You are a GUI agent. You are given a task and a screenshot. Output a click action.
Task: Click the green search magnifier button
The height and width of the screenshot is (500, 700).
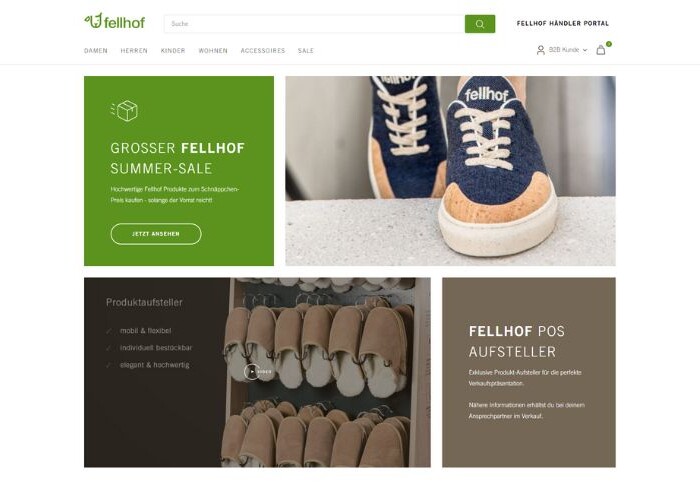(480, 24)
